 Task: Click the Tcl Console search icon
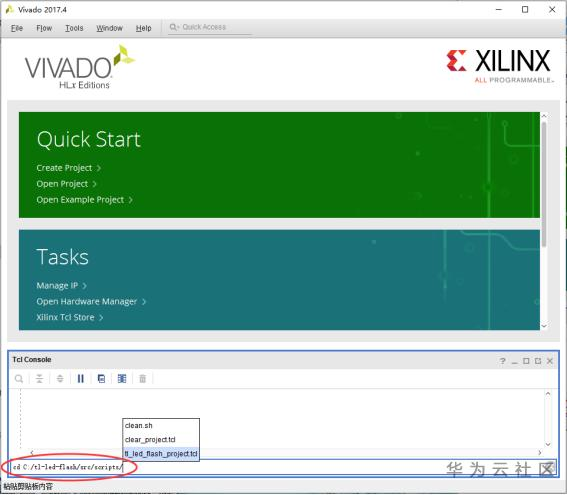(x=19, y=379)
